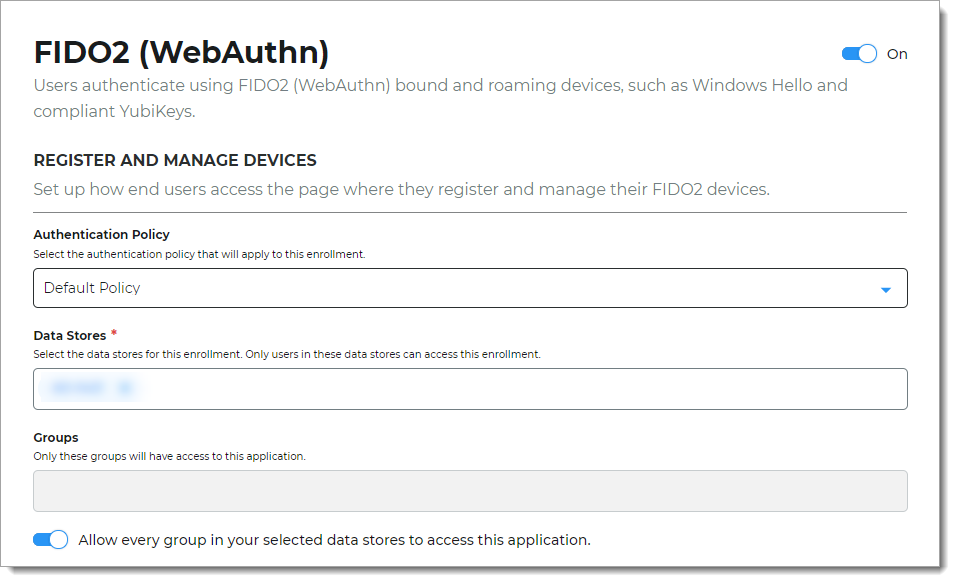Click the 'Select the authentication policy' help text

199,254
